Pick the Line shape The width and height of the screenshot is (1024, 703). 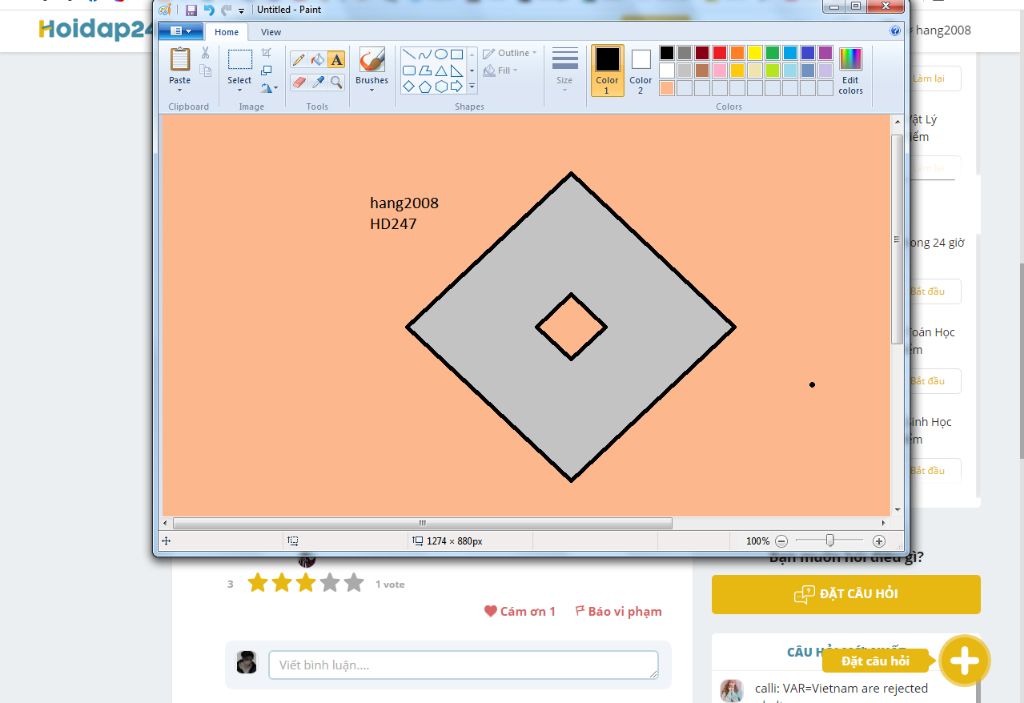(409, 54)
